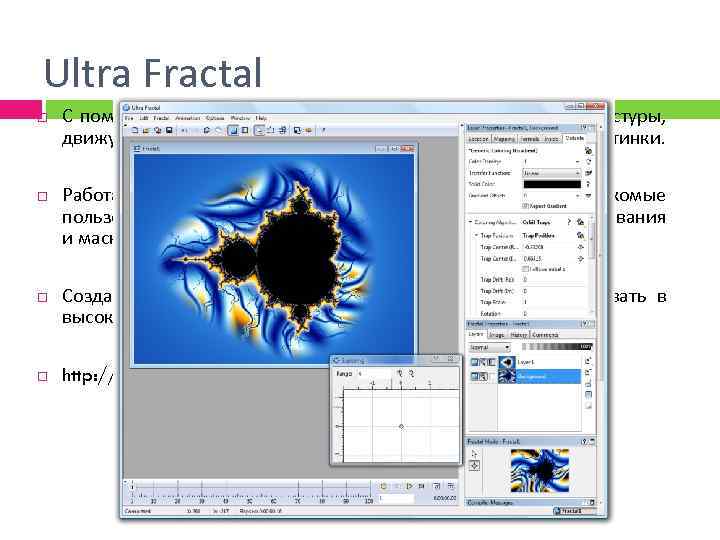Open the Window menu
The height and width of the screenshot is (540, 720).
(240, 118)
